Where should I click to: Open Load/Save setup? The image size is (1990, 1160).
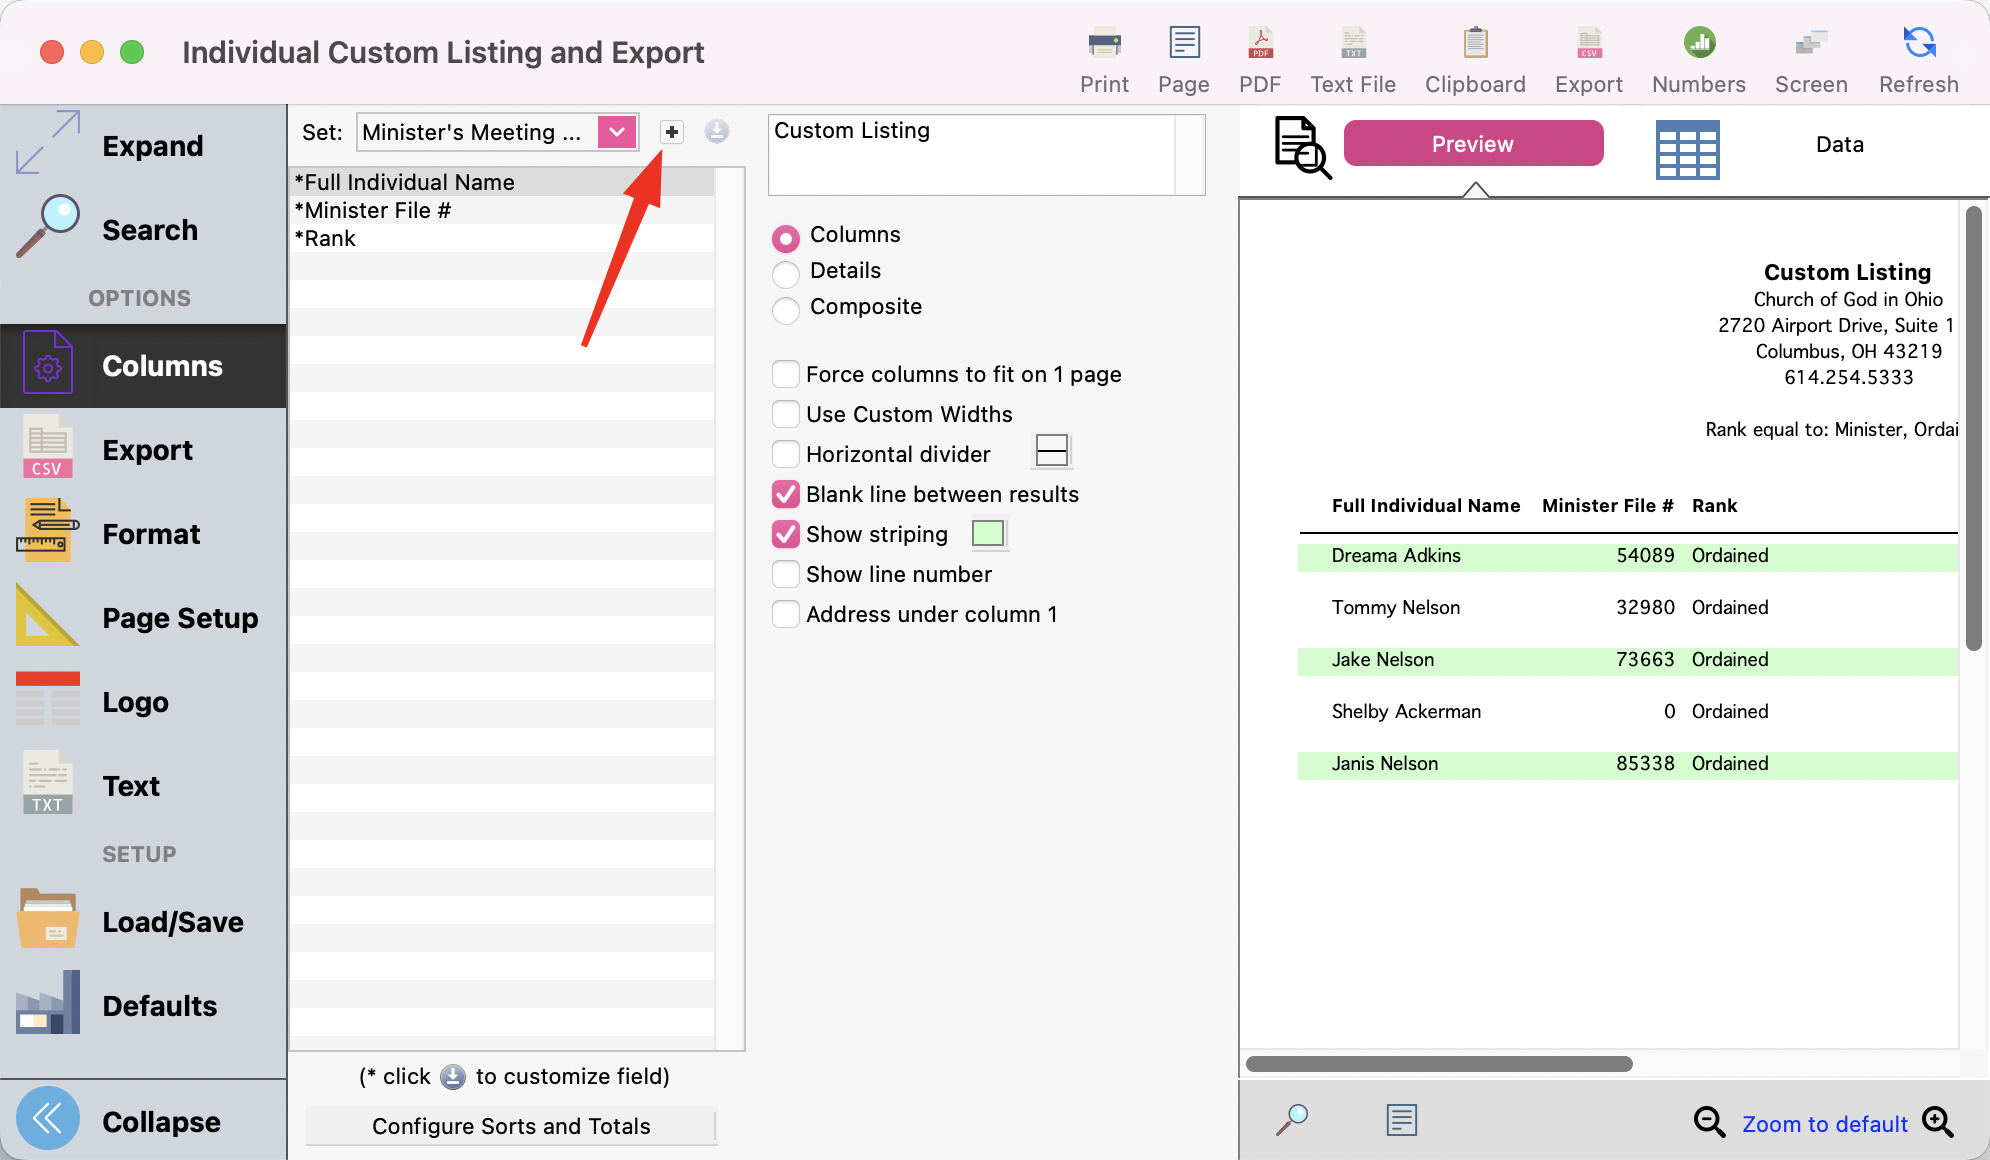(143, 922)
